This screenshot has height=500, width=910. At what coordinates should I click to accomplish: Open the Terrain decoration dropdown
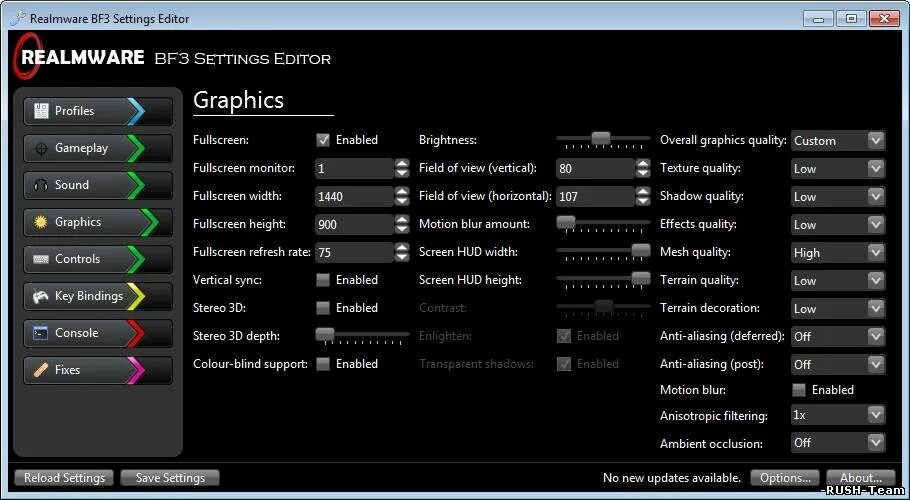pyautogui.click(x=838, y=309)
